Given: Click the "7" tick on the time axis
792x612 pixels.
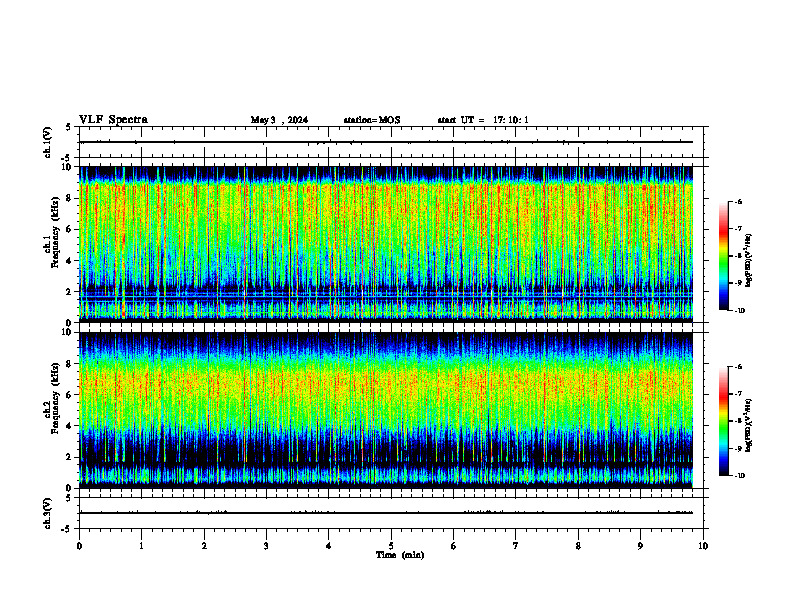Looking at the screenshot, I should (516, 546).
